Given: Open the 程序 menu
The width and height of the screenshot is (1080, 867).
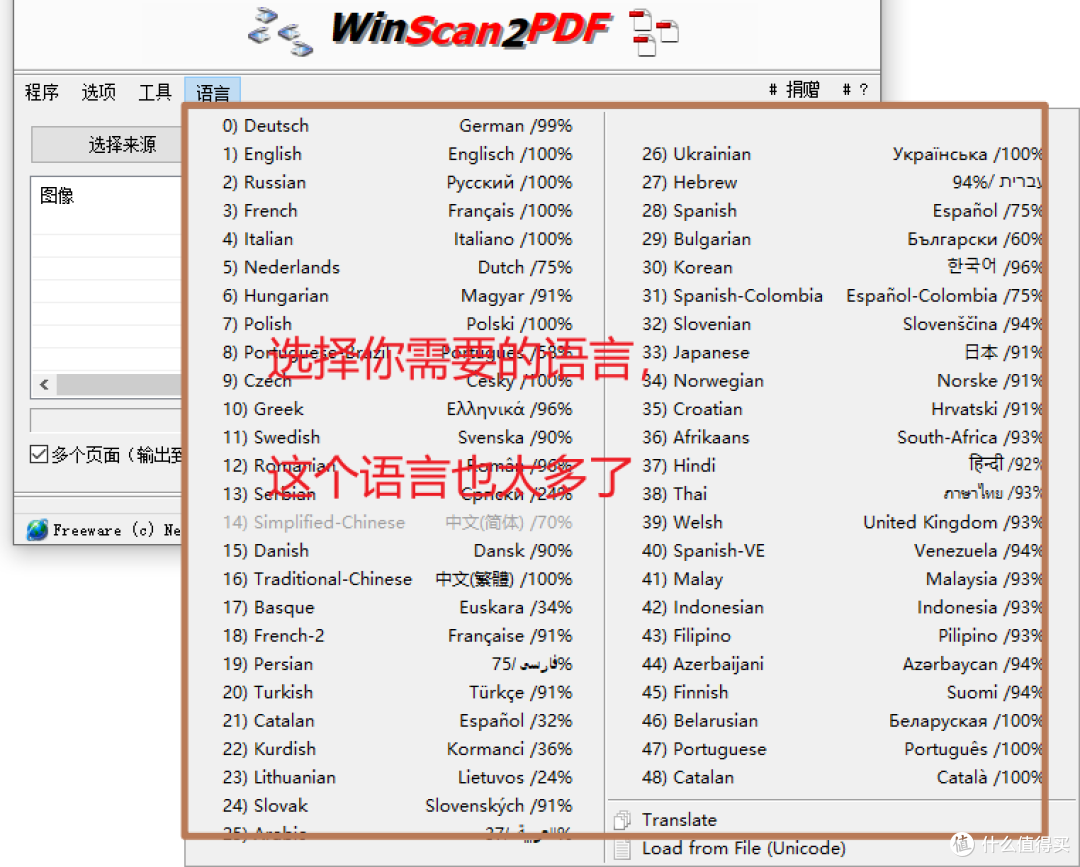Looking at the screenshot, I should (42, 92).
